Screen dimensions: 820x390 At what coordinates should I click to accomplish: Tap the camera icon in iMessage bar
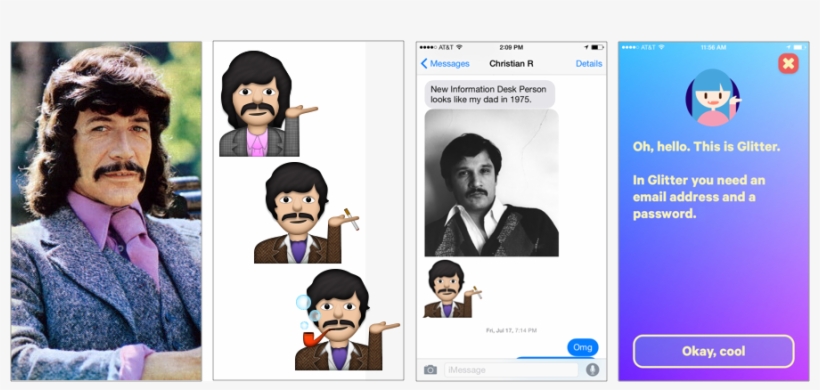click(430, 370)
